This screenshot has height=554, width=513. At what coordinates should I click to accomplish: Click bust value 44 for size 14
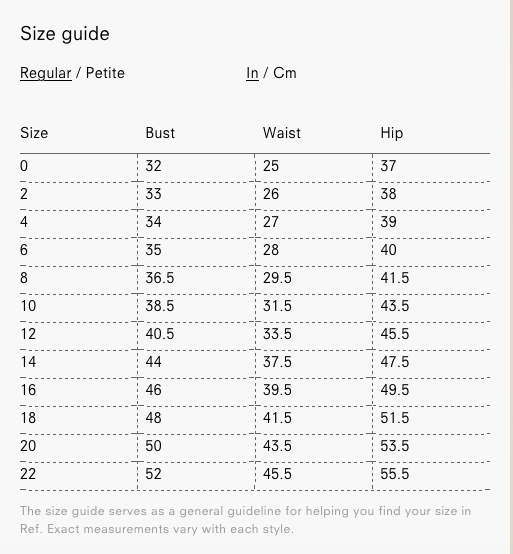[153, 362]
